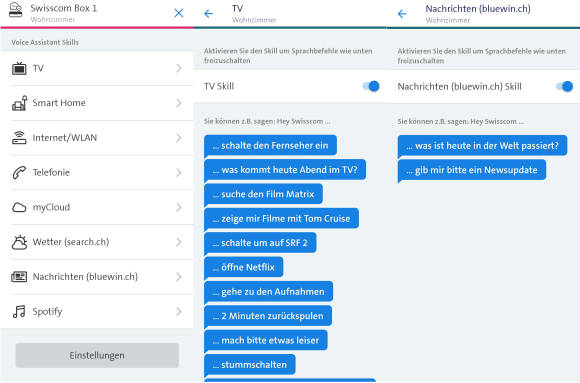Click the TV television icon
This screenshot has height=383, width=580.
point(19,68)
